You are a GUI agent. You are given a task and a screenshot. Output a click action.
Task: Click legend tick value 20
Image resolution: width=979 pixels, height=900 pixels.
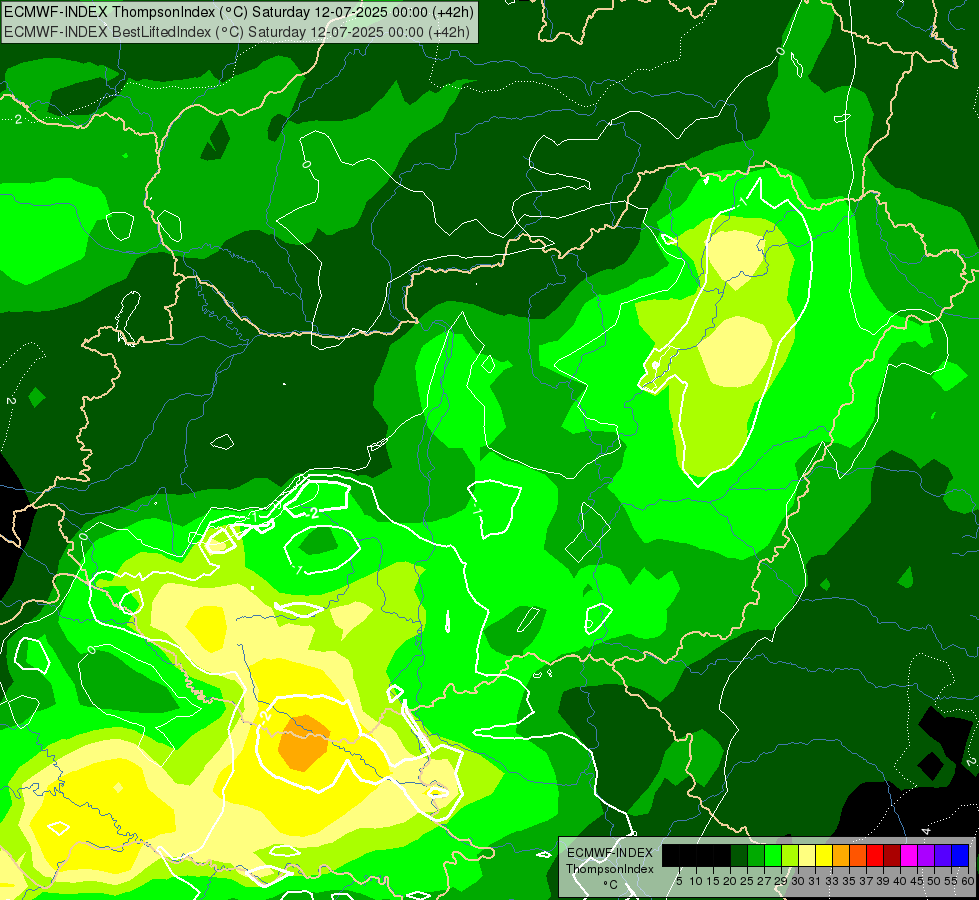coord(730,881)
